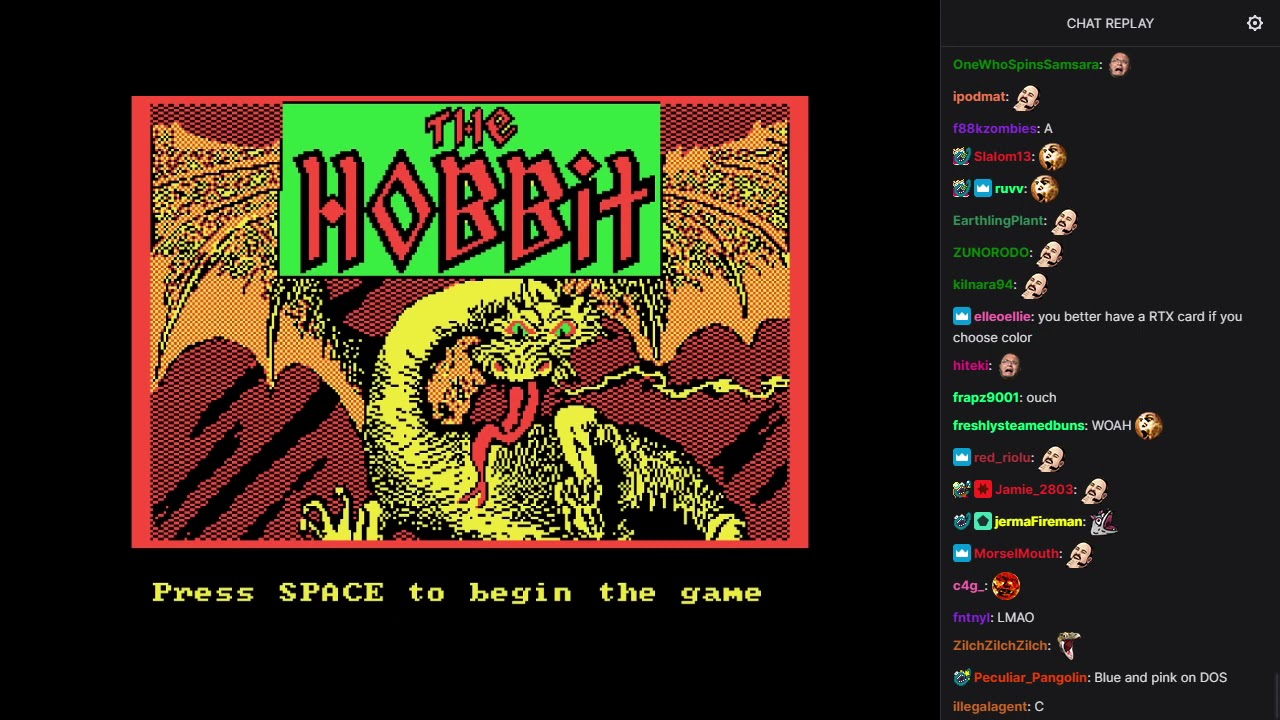Click the crown badge next to ruvv
Screen dimensions: 1280x720
(982, 188)
